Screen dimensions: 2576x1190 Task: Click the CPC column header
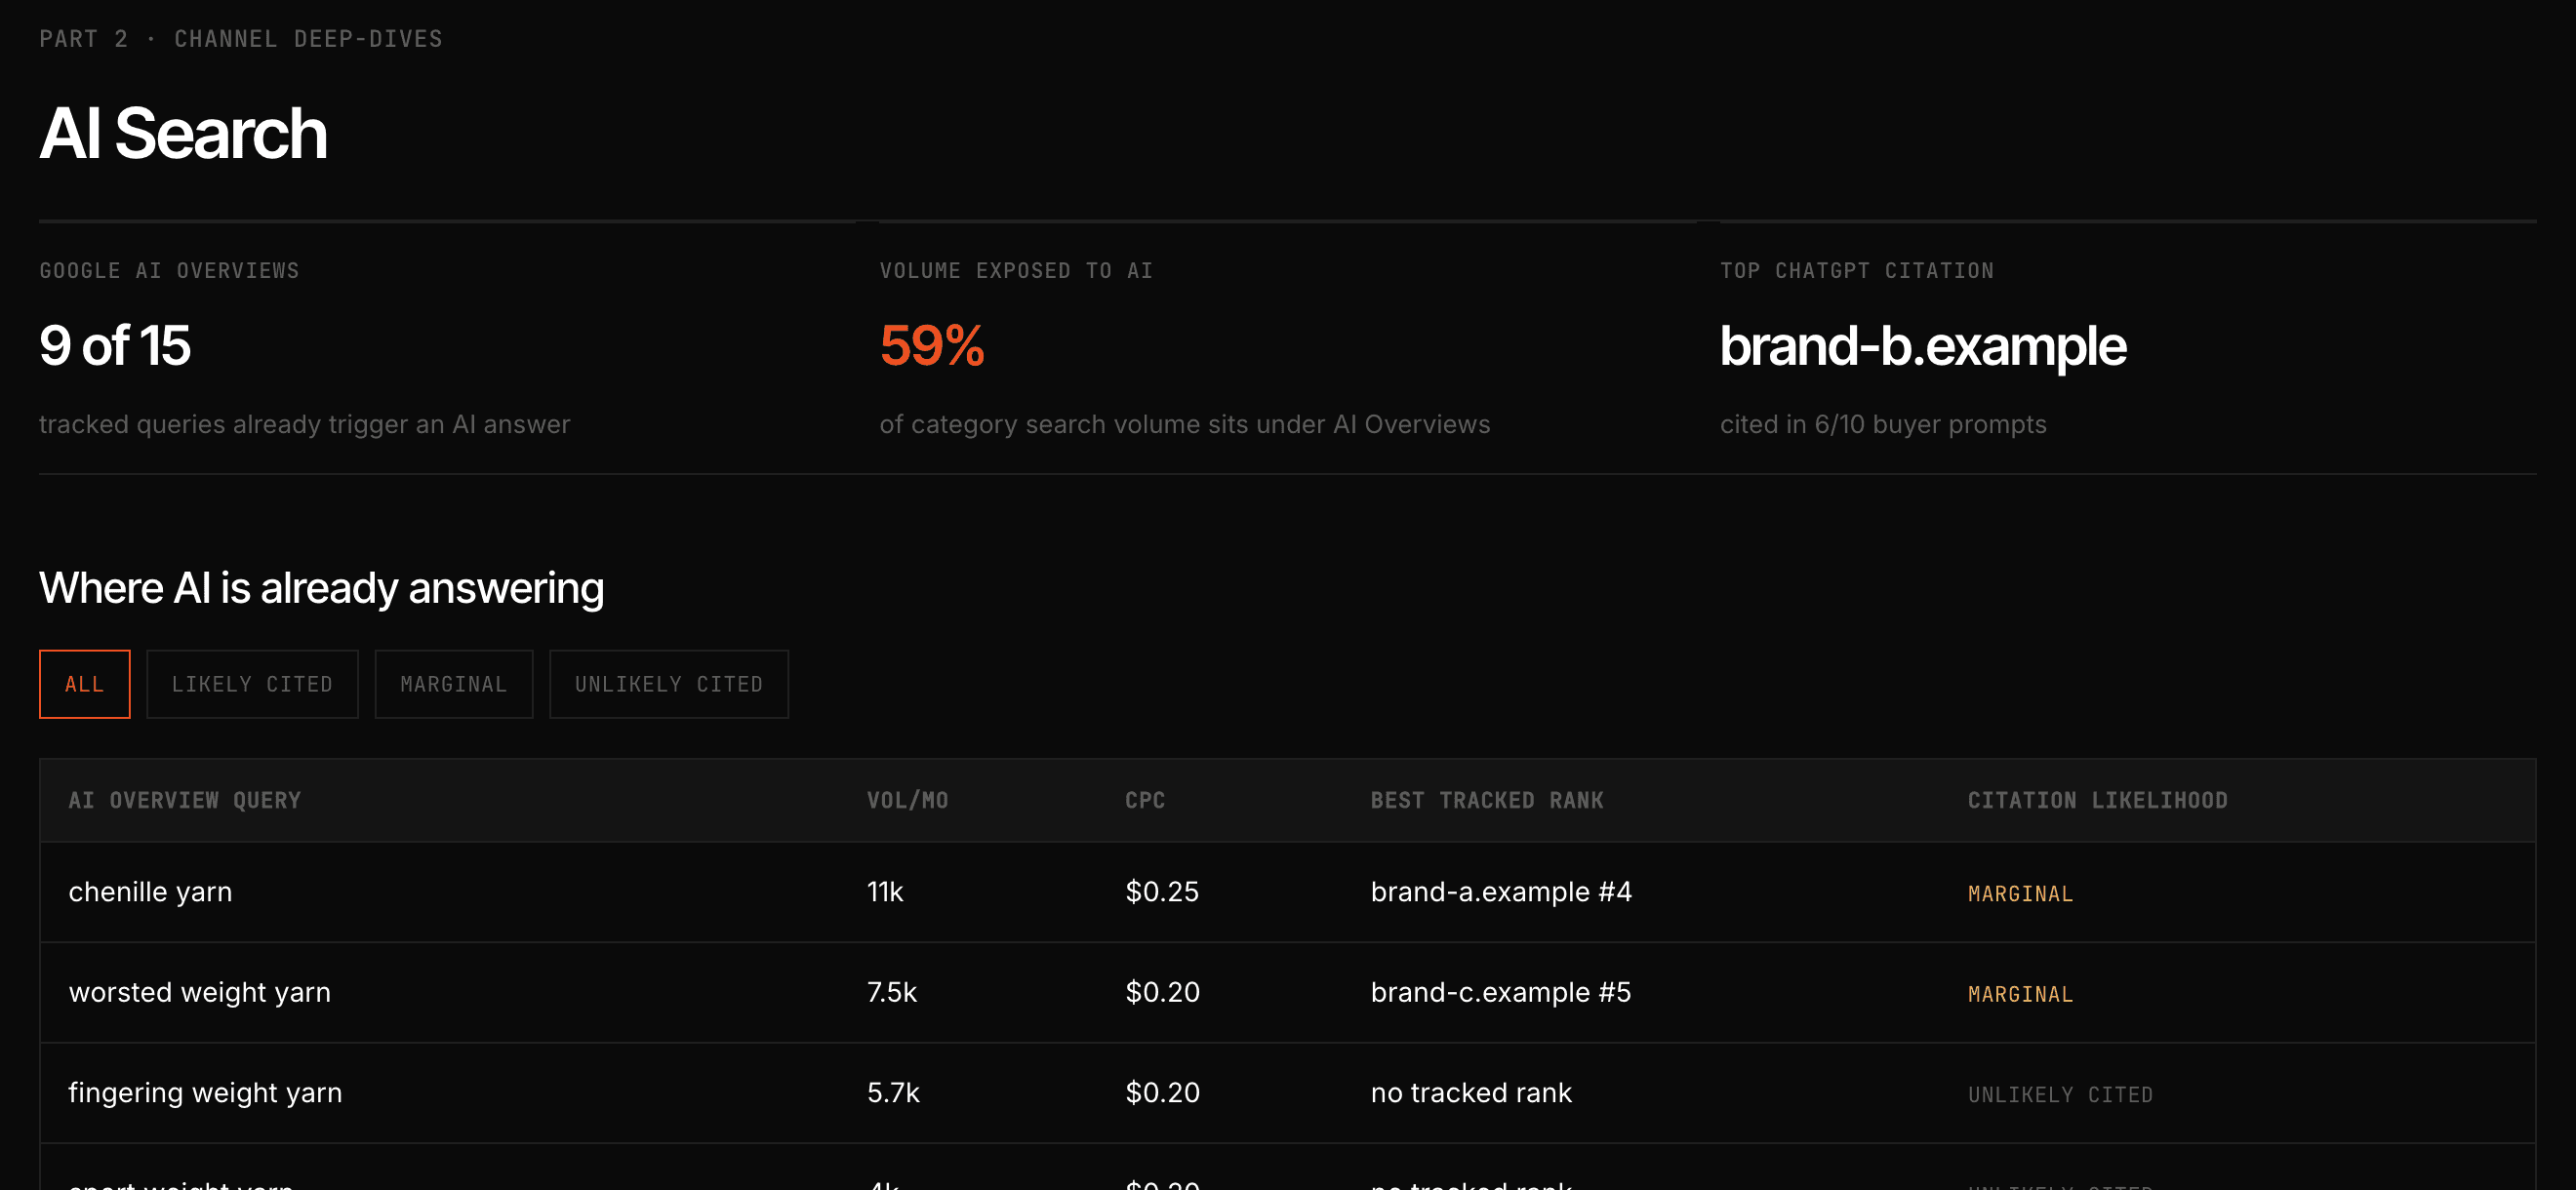pyautogui.click(x=1145, y=800)
